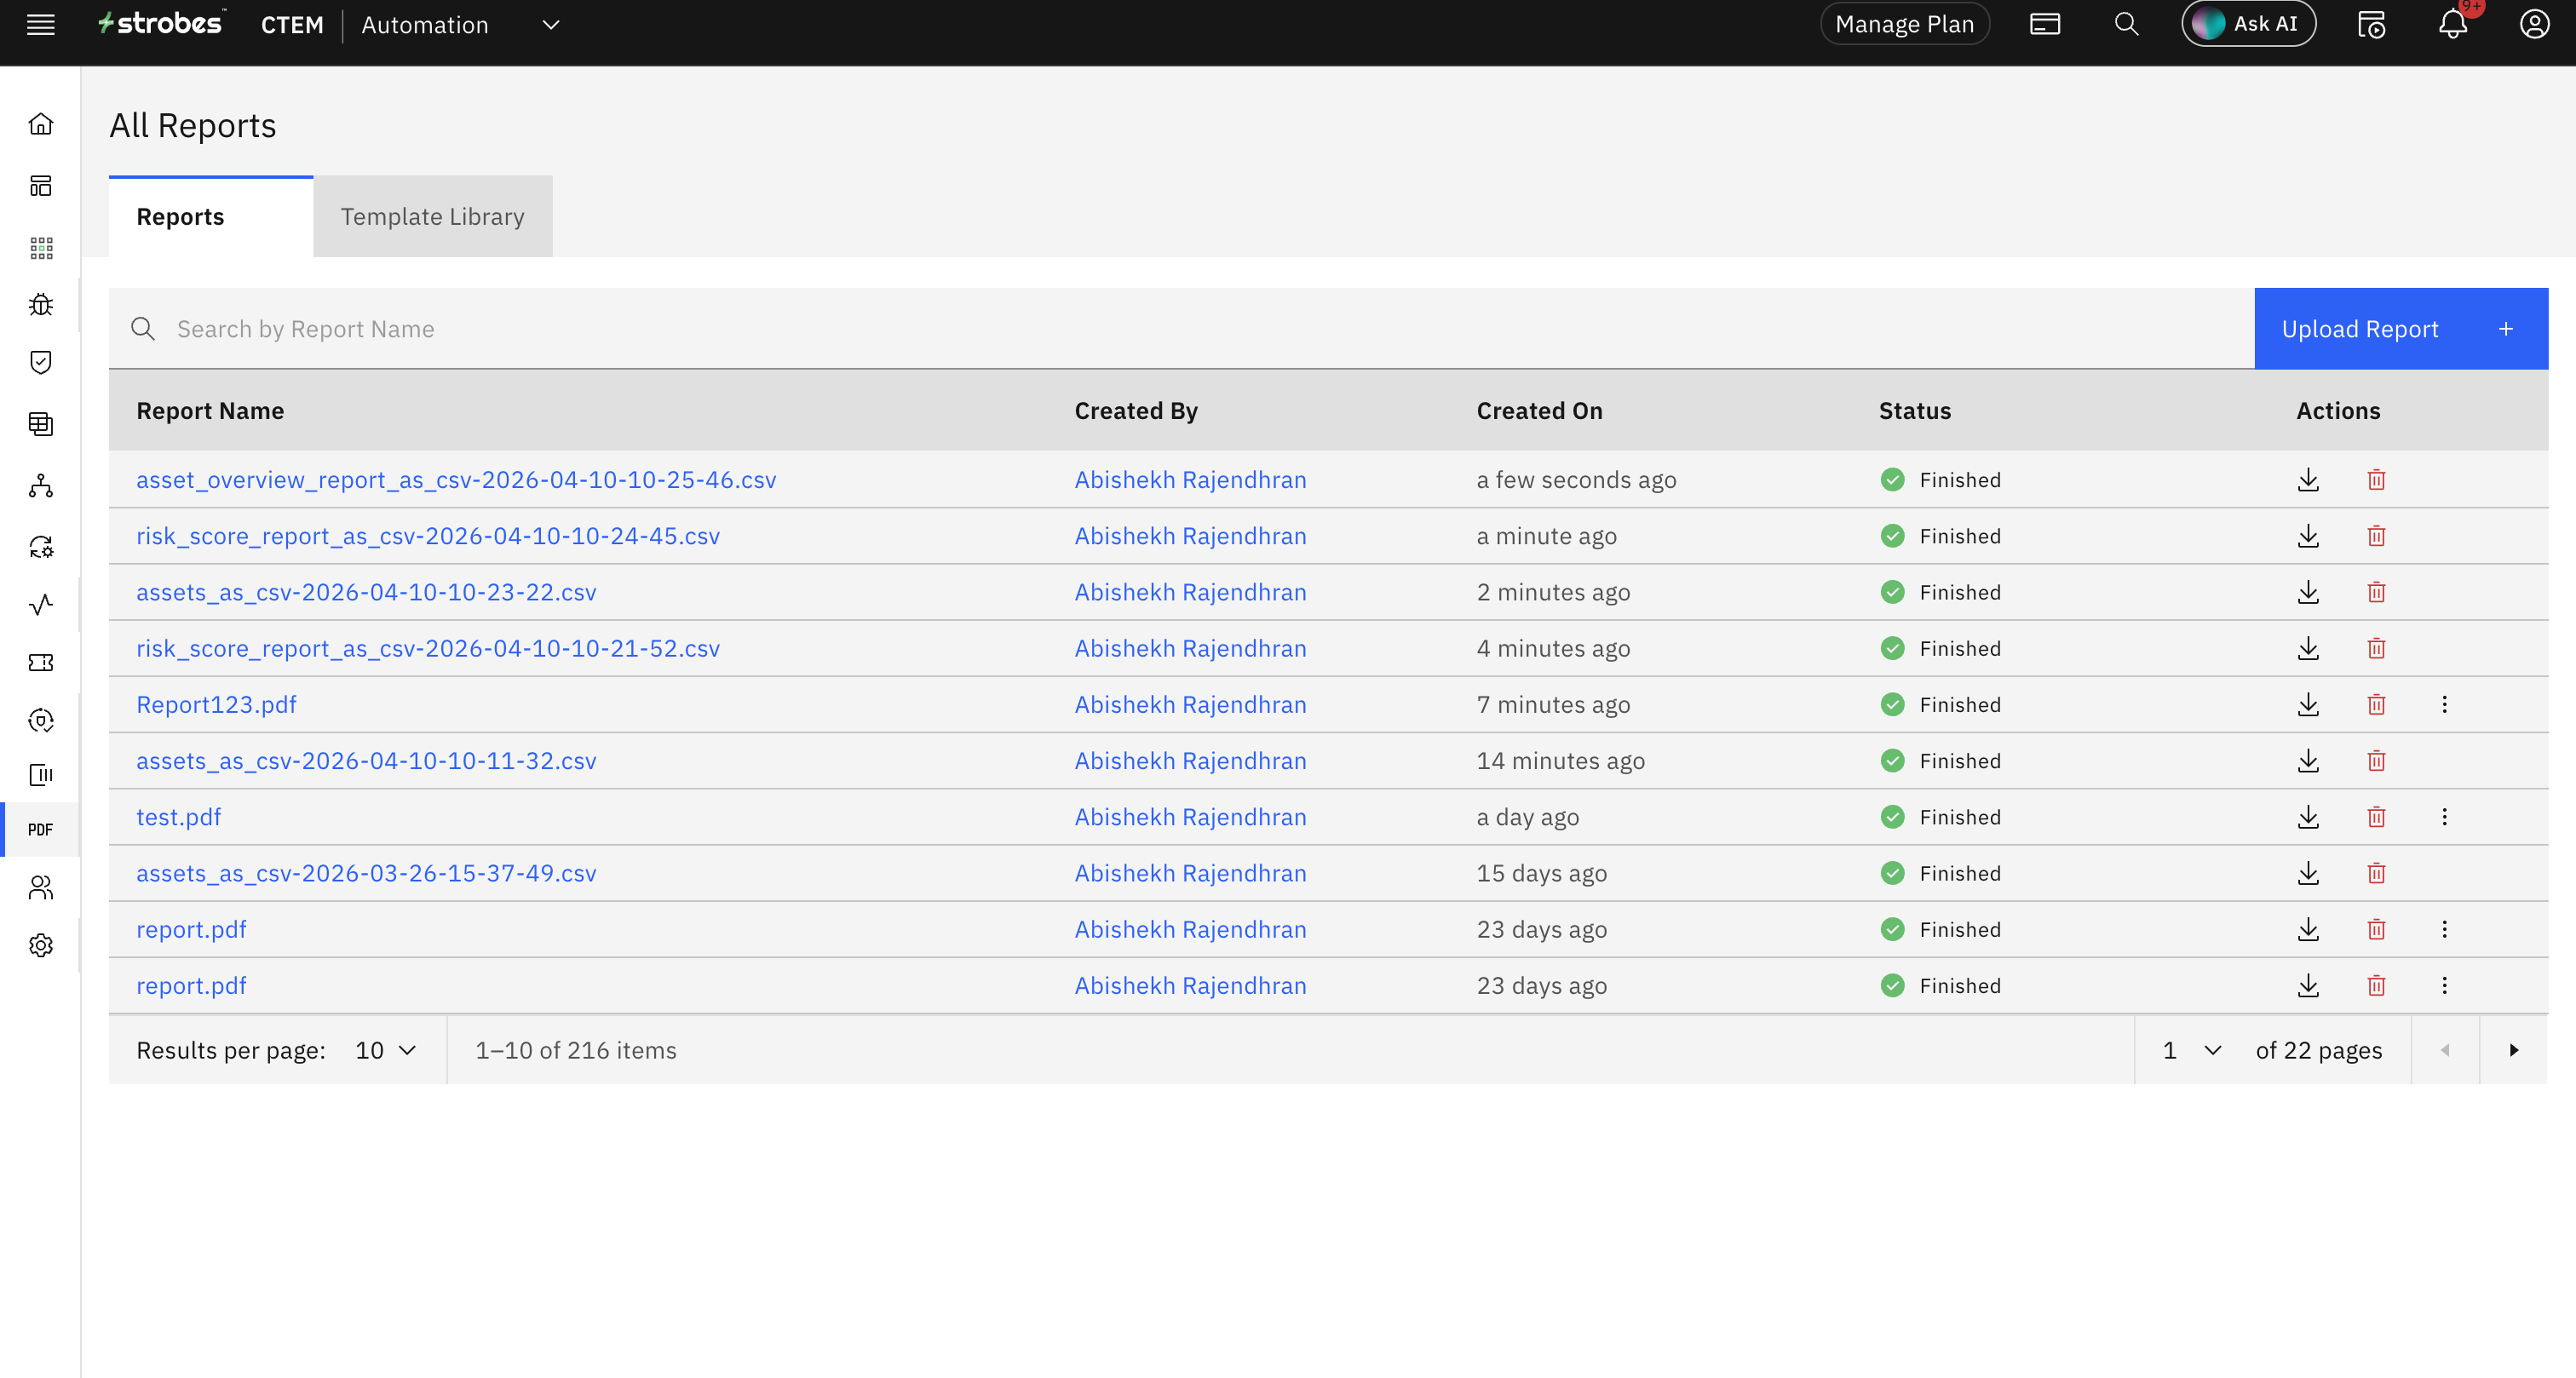The width and height of the screenshot is (2576, 1378).
Task: Click the Upload Report button
Action: [2400, 329]
